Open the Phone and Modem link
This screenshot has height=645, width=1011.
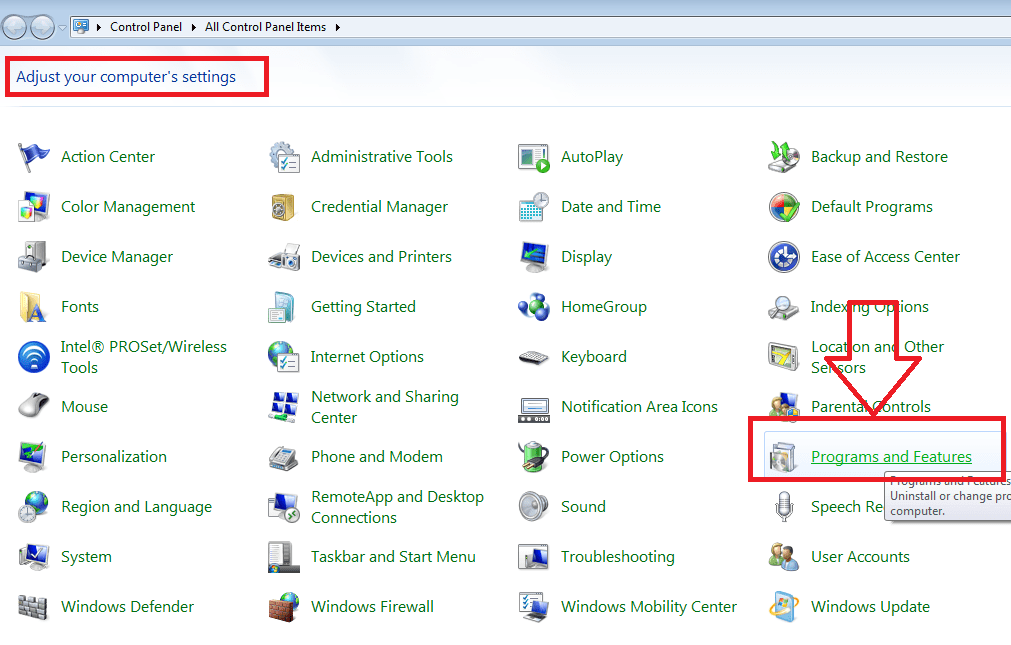coord(377,457)
